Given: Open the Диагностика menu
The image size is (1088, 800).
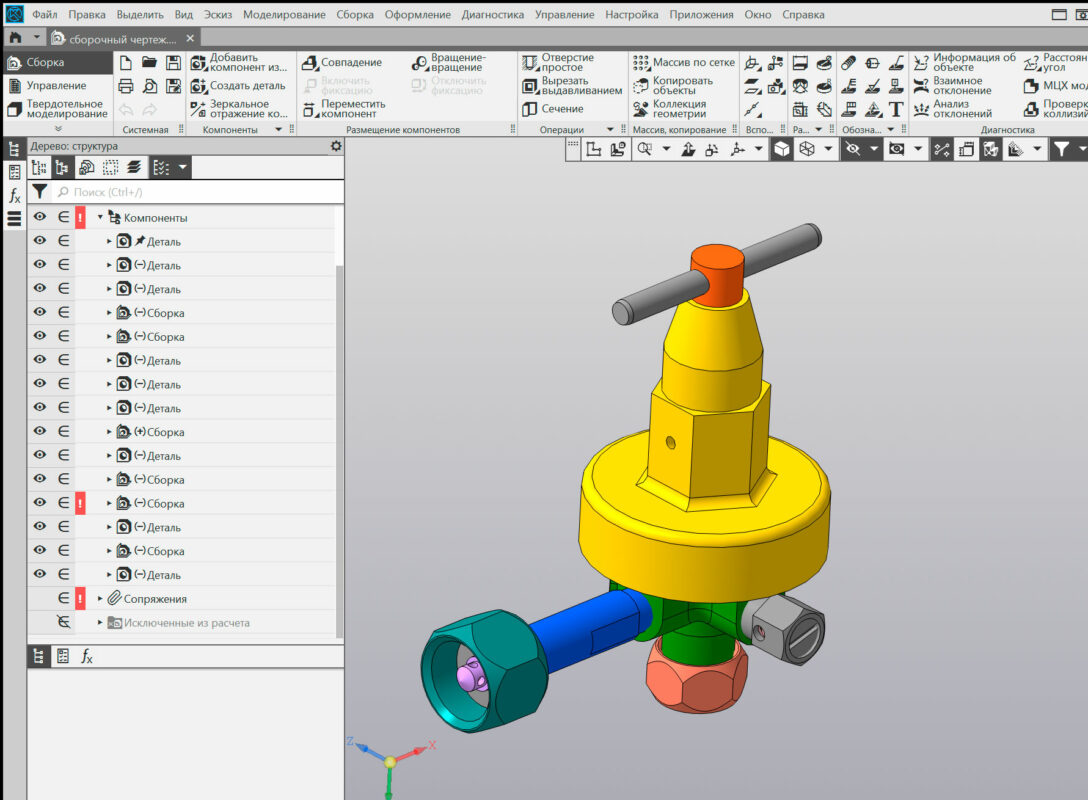Looking at the screenshot, I should (x=492, y=15).
